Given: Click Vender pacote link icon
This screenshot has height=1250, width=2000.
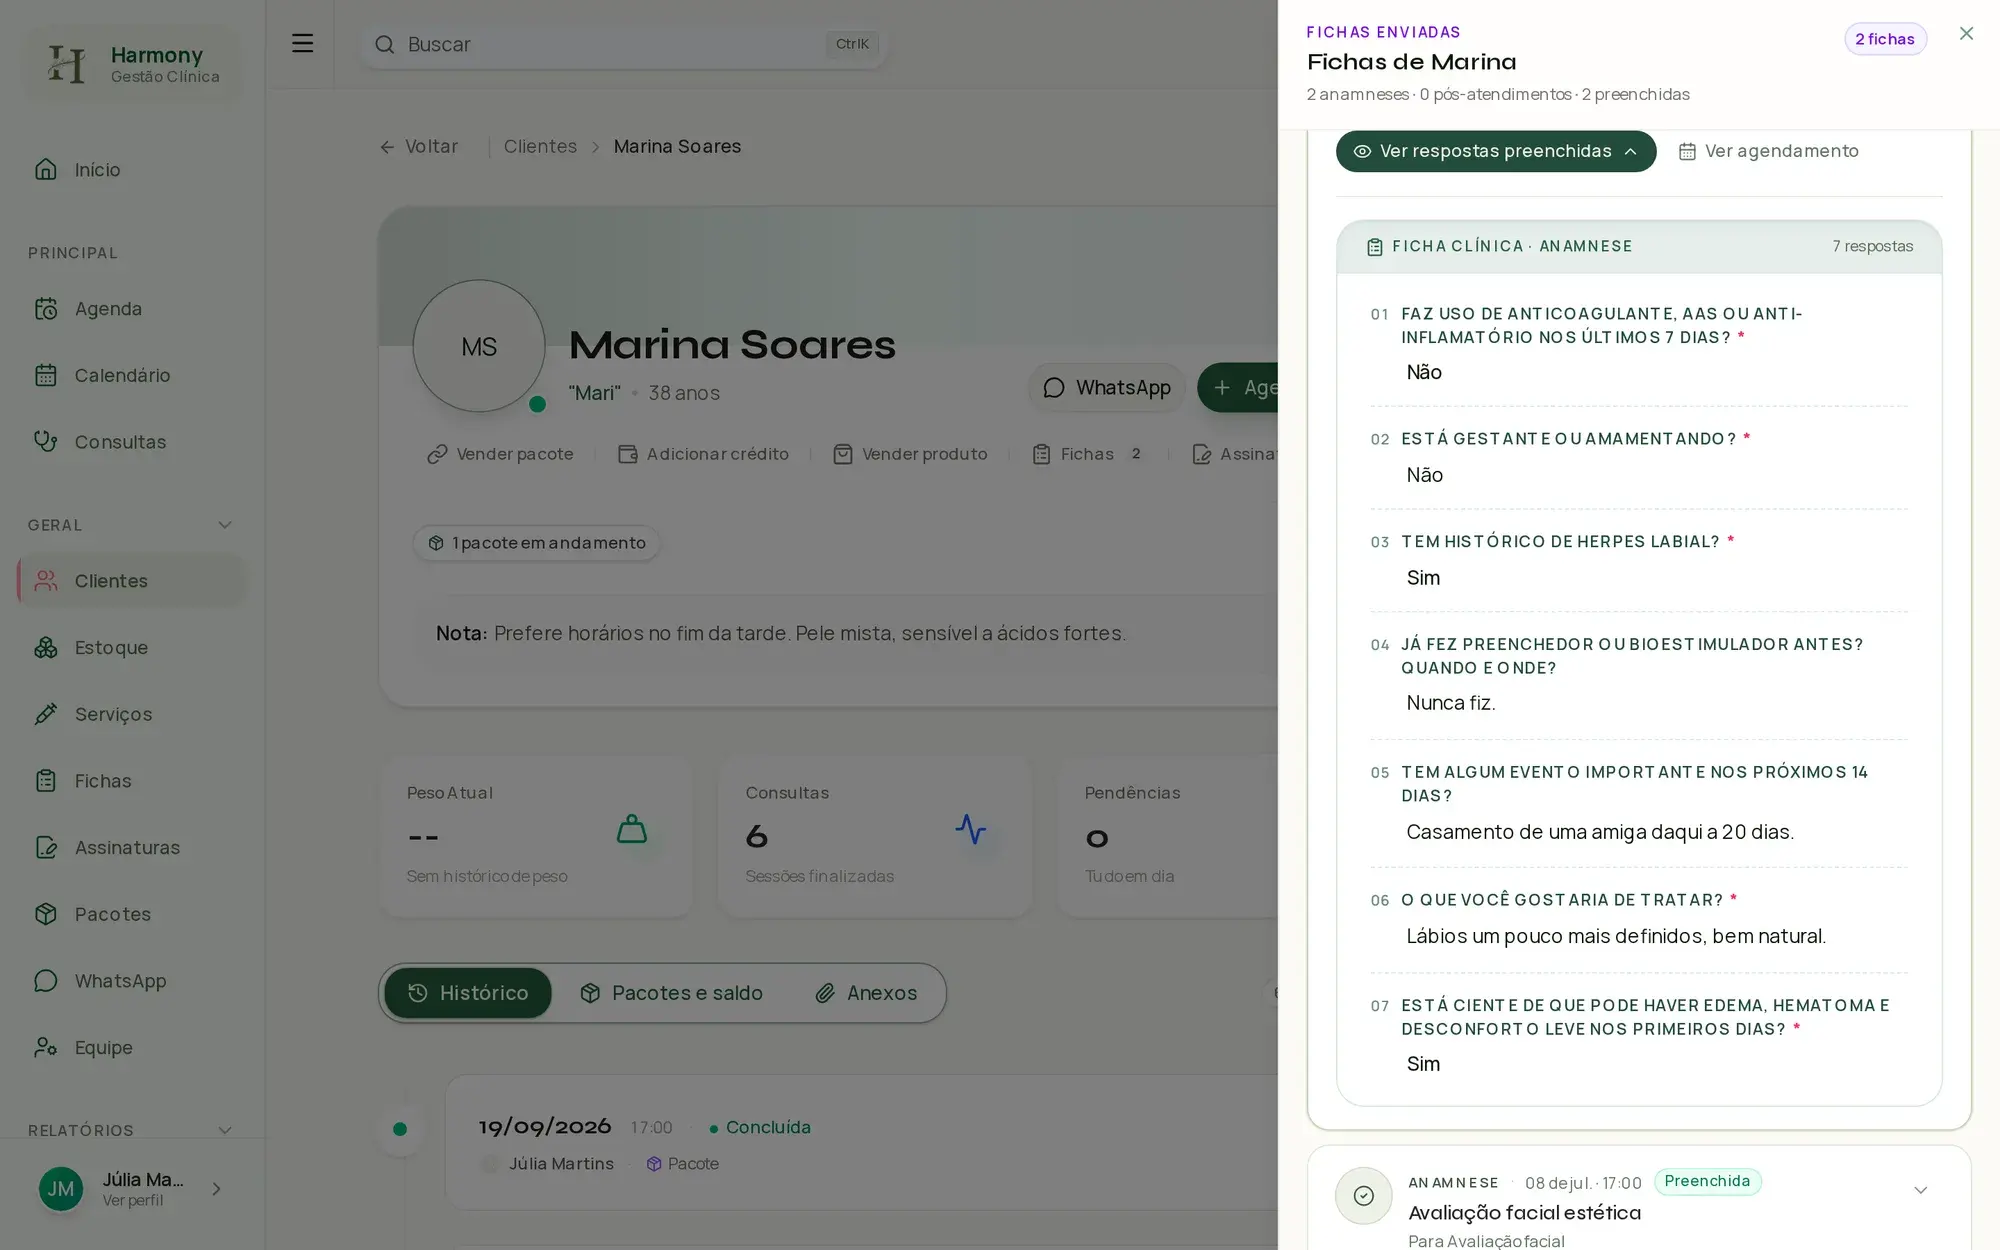Looking at the screenshot, I should [x=437, y=454].
